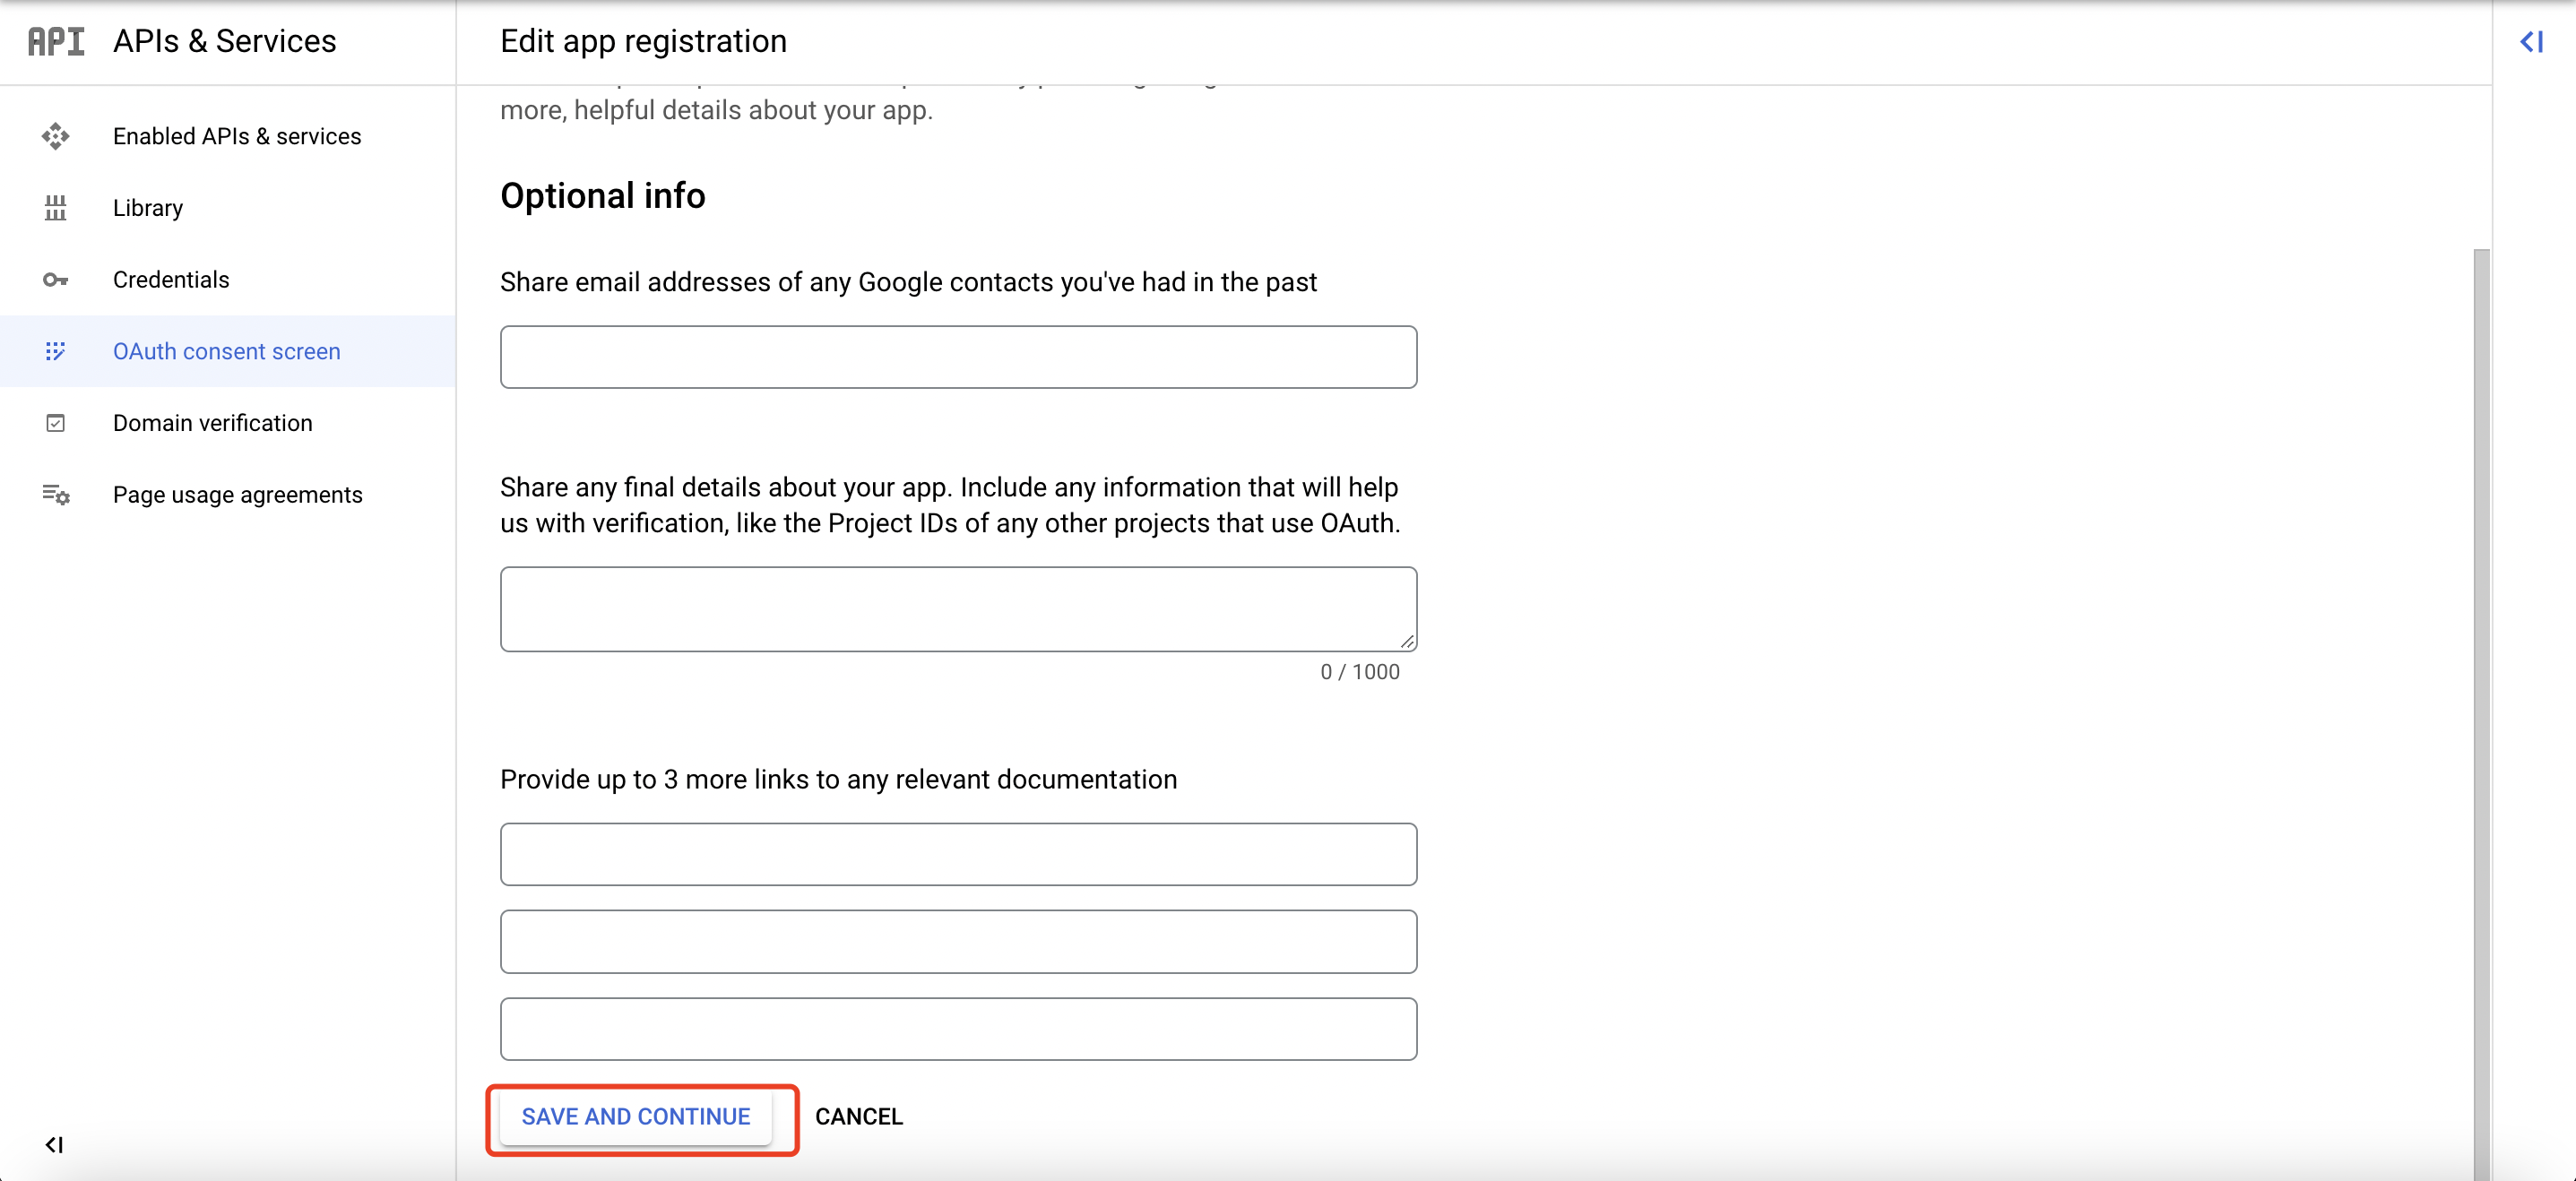Click the first documentation link field

coord(958,854)
